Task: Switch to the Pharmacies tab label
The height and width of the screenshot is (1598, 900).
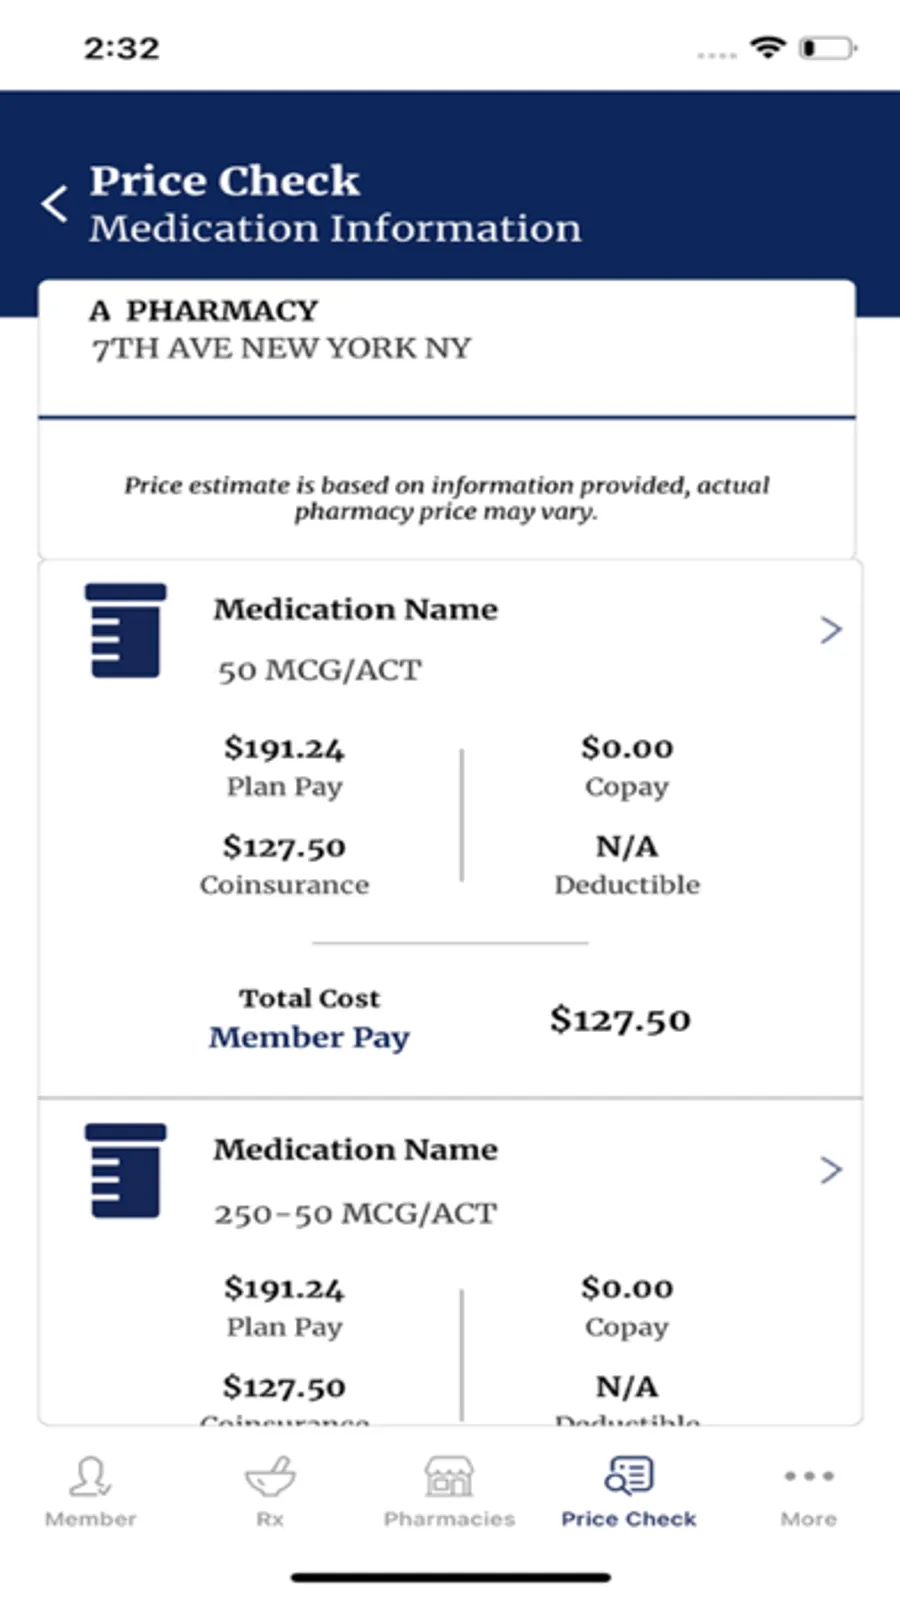Action: tap(449, 1519)
